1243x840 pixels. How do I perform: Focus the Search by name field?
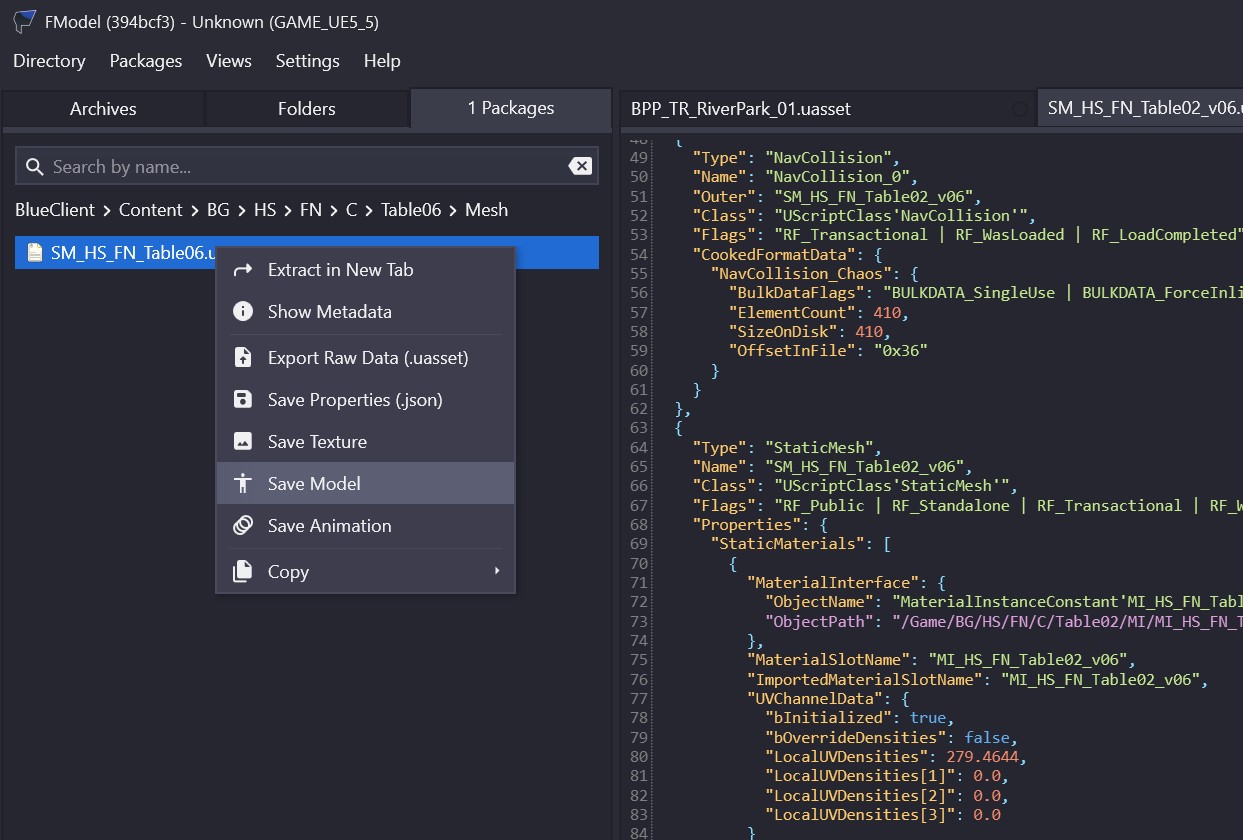[307, 167]
